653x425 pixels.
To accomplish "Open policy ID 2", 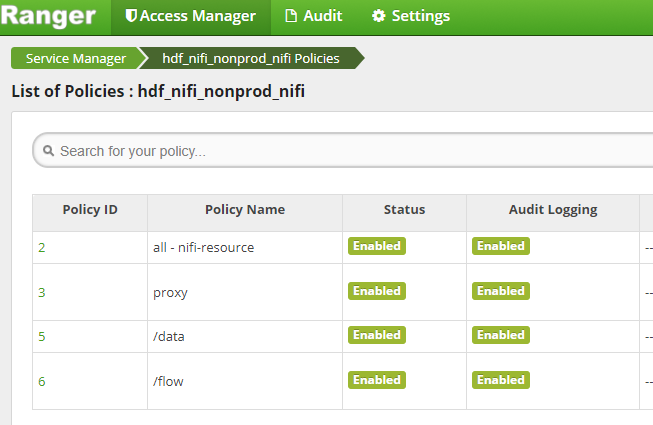I will (x=42, y=247).
